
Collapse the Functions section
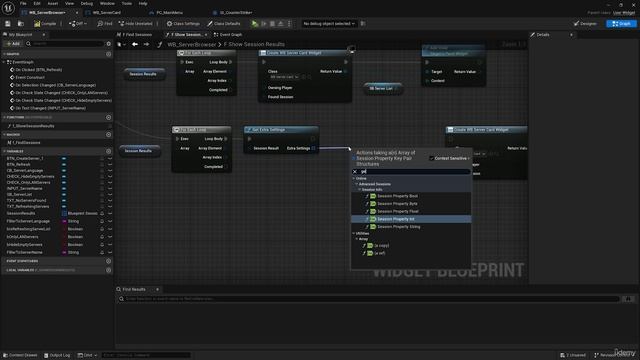tap(4, 118)
